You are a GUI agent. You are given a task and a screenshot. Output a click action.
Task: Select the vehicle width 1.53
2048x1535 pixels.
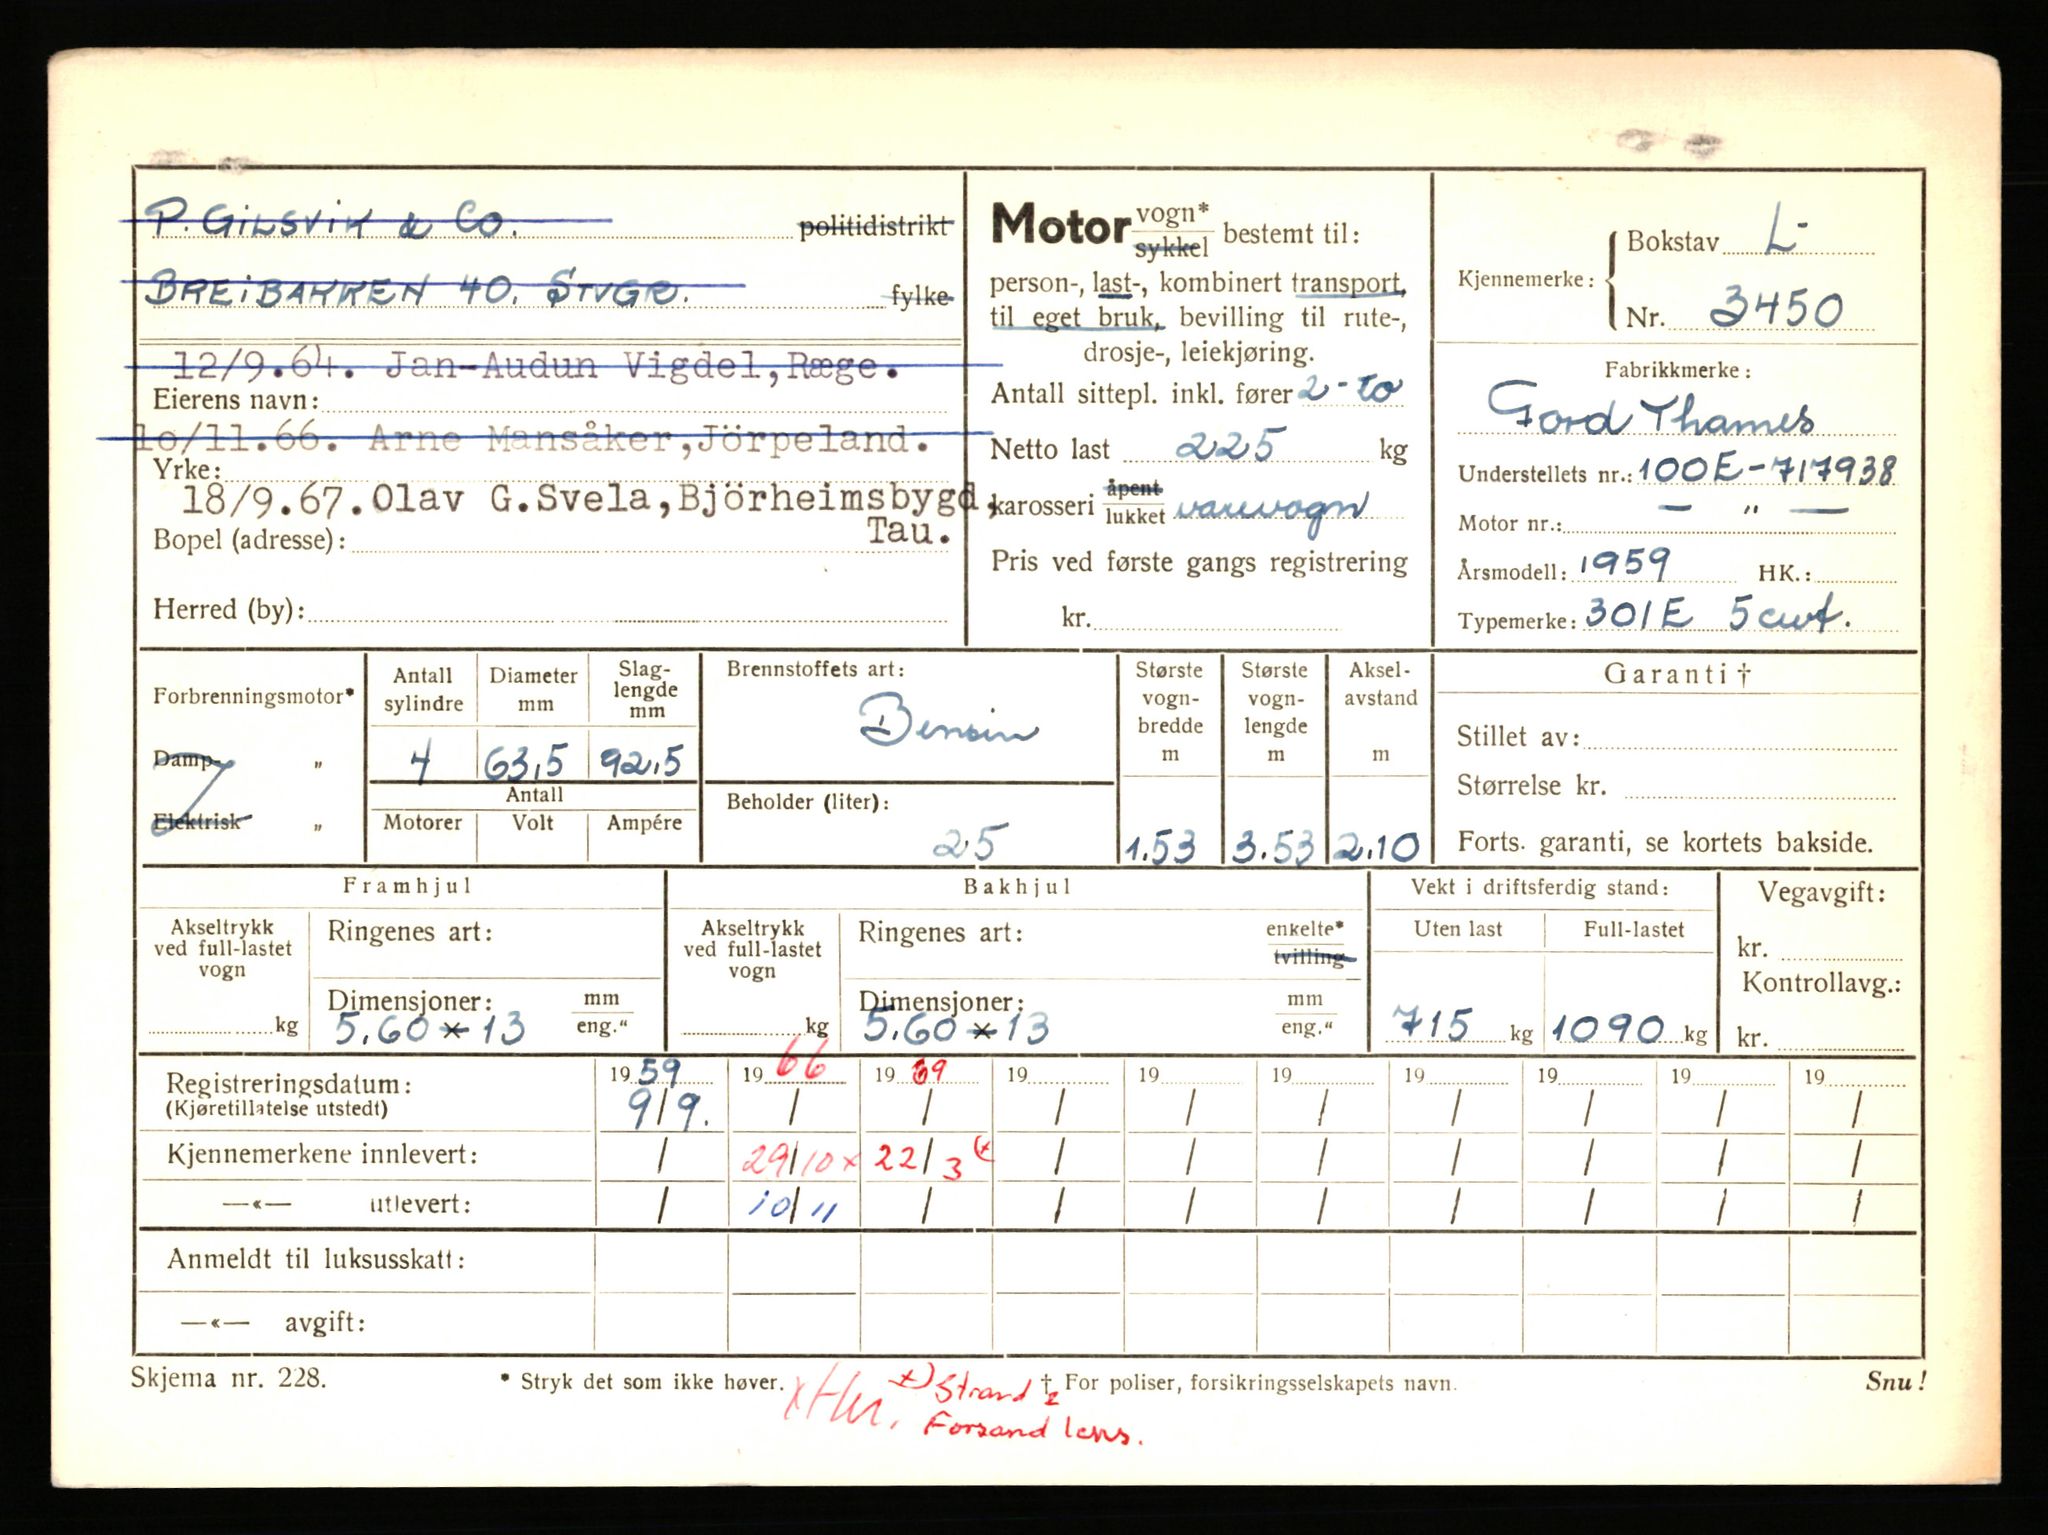coord(1160,848)
